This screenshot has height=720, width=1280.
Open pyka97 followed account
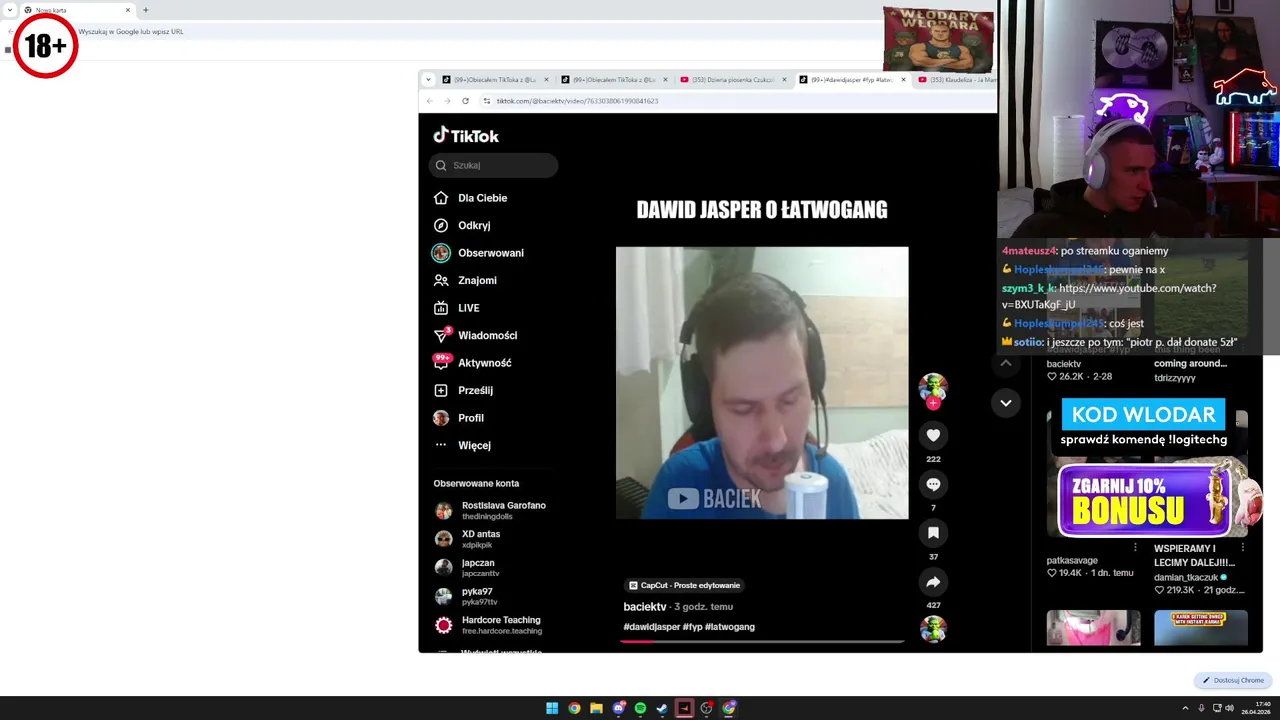tap(466, 596)
